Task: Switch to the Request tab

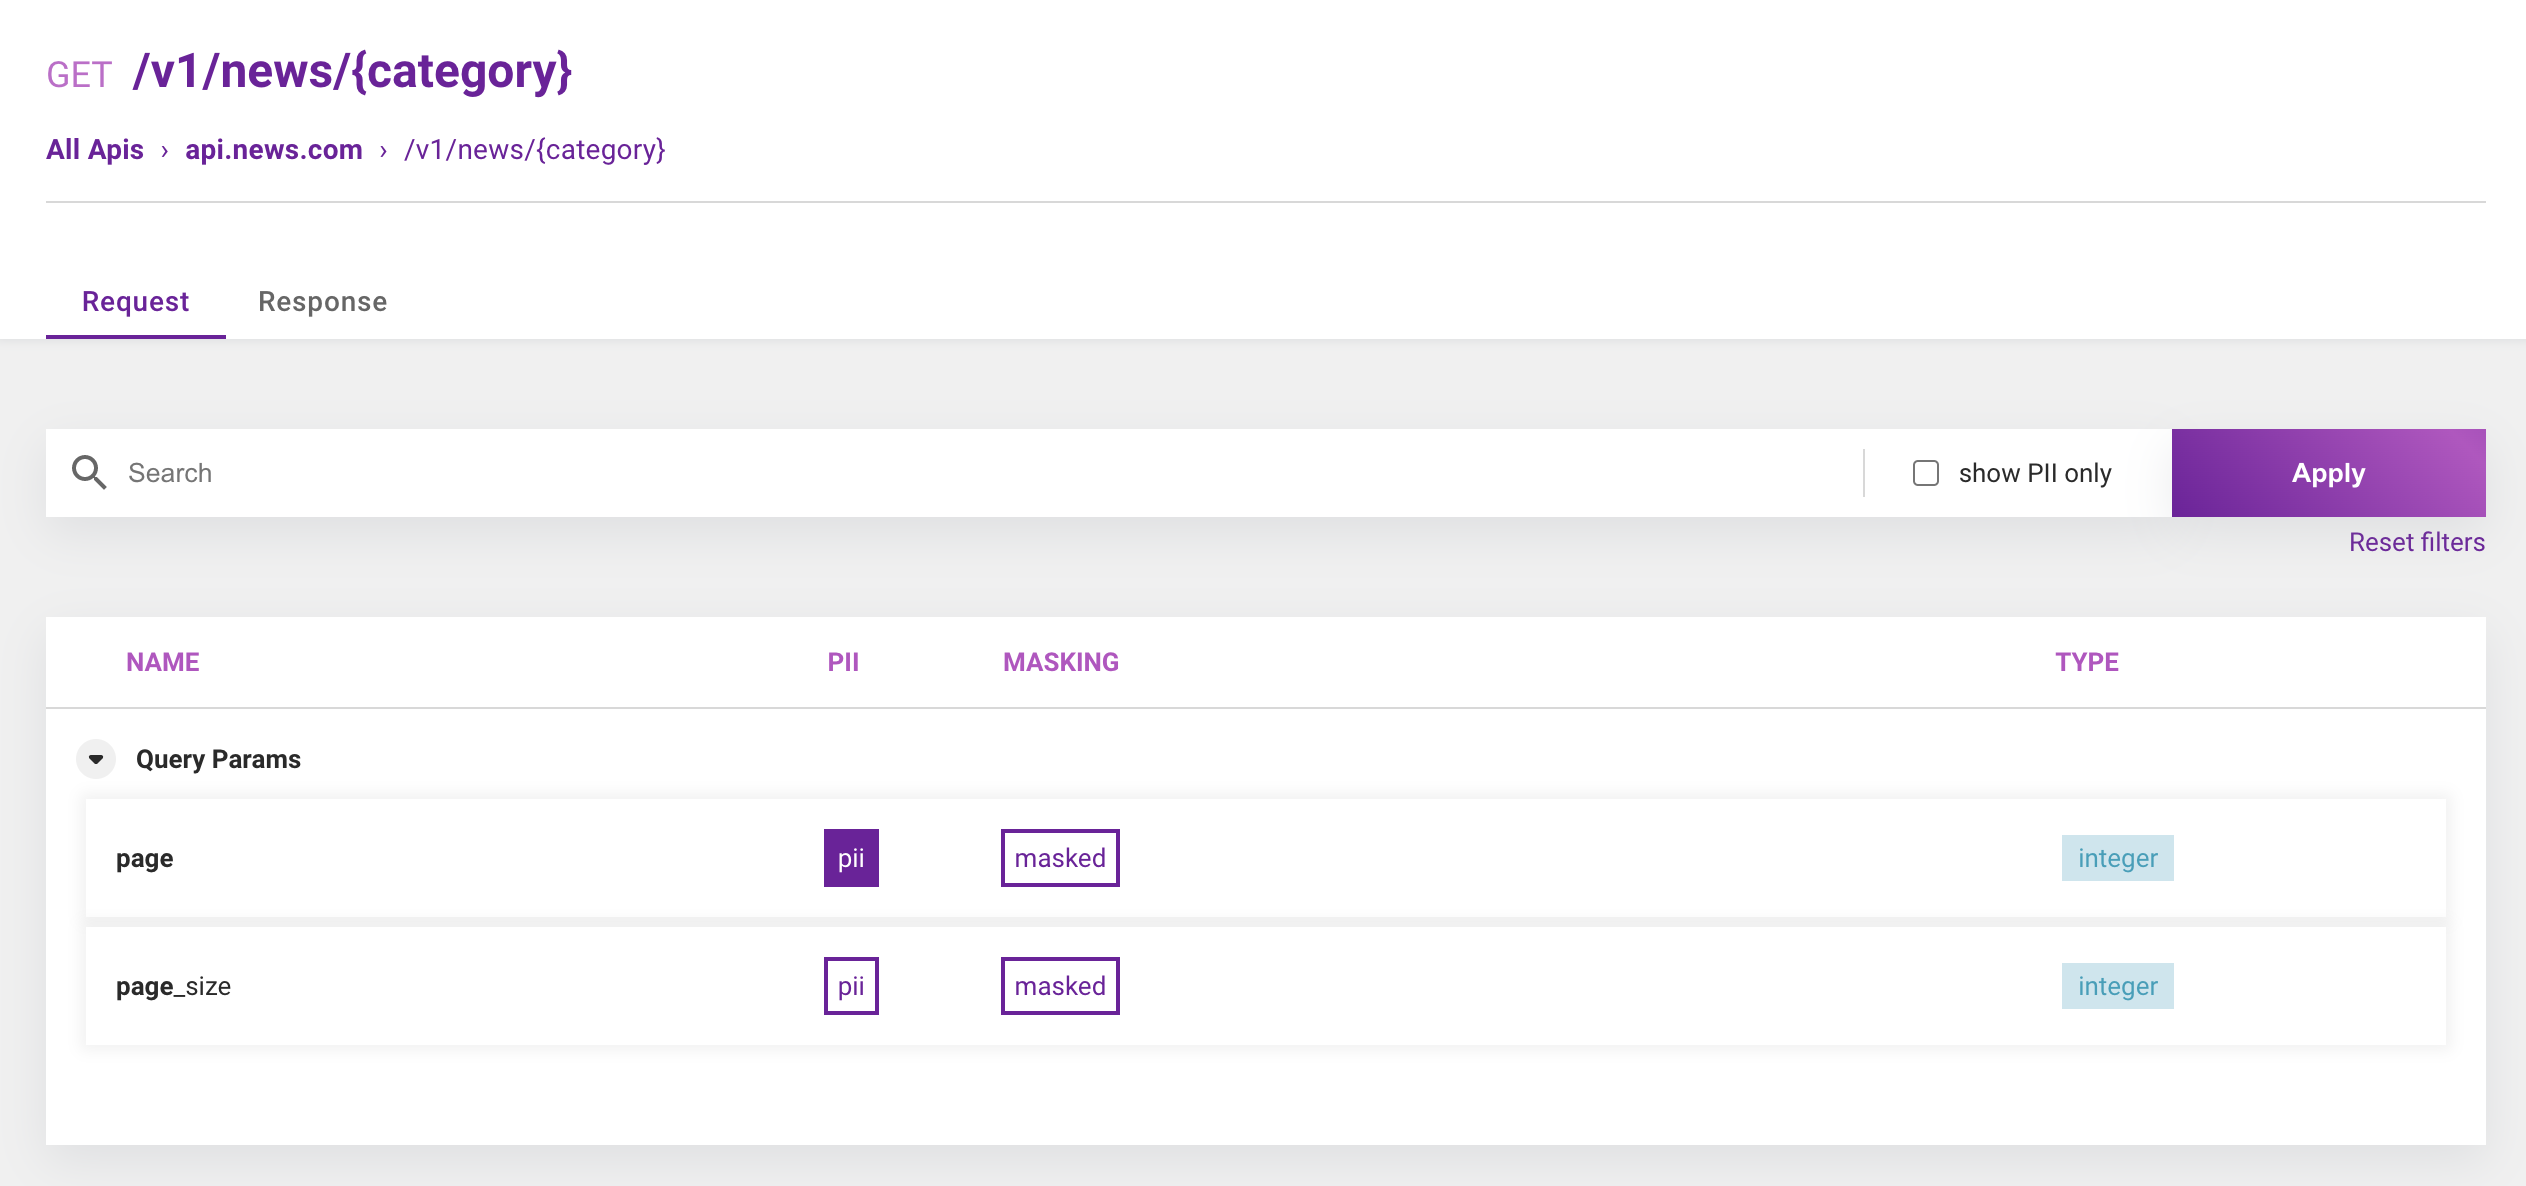Action: [x=135, y=301]
